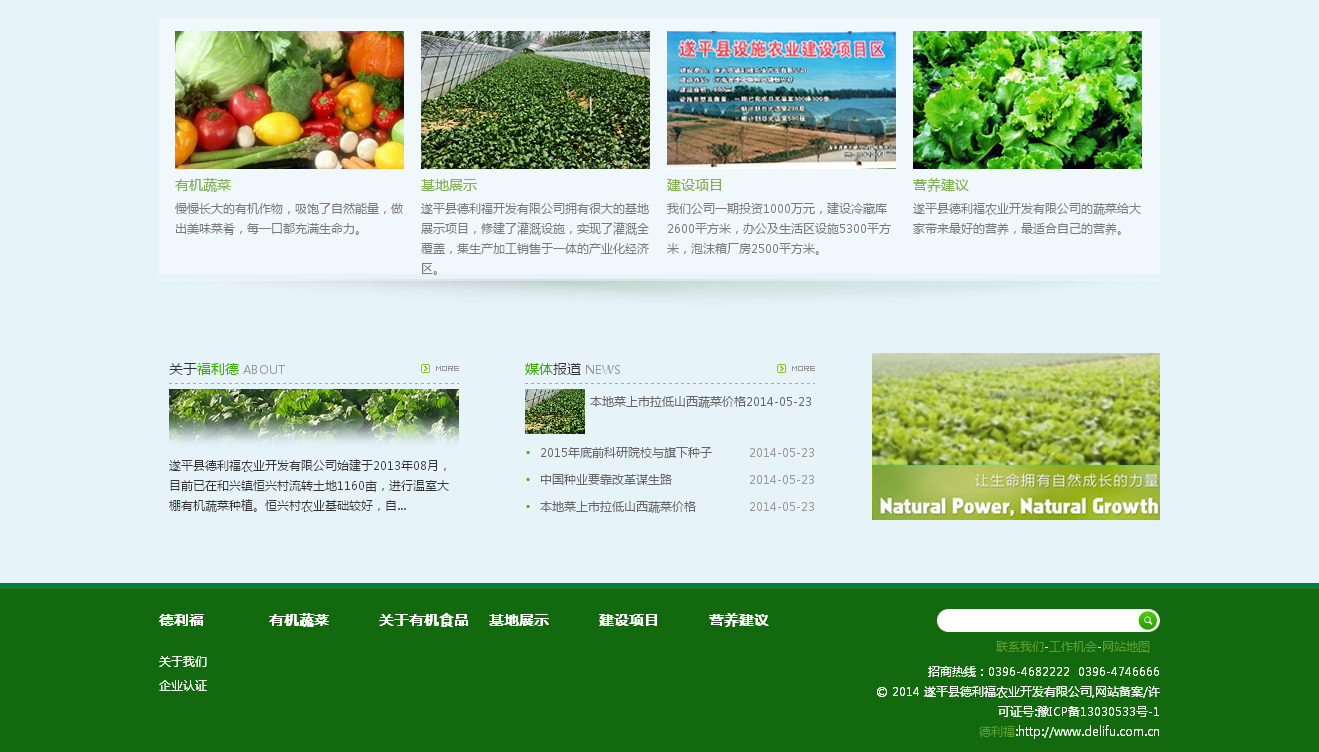The width and height of the screenshot is (1319, 752).
Task: Select 有机蔬菜 in the footer navigation
Action: coord(297,620)
